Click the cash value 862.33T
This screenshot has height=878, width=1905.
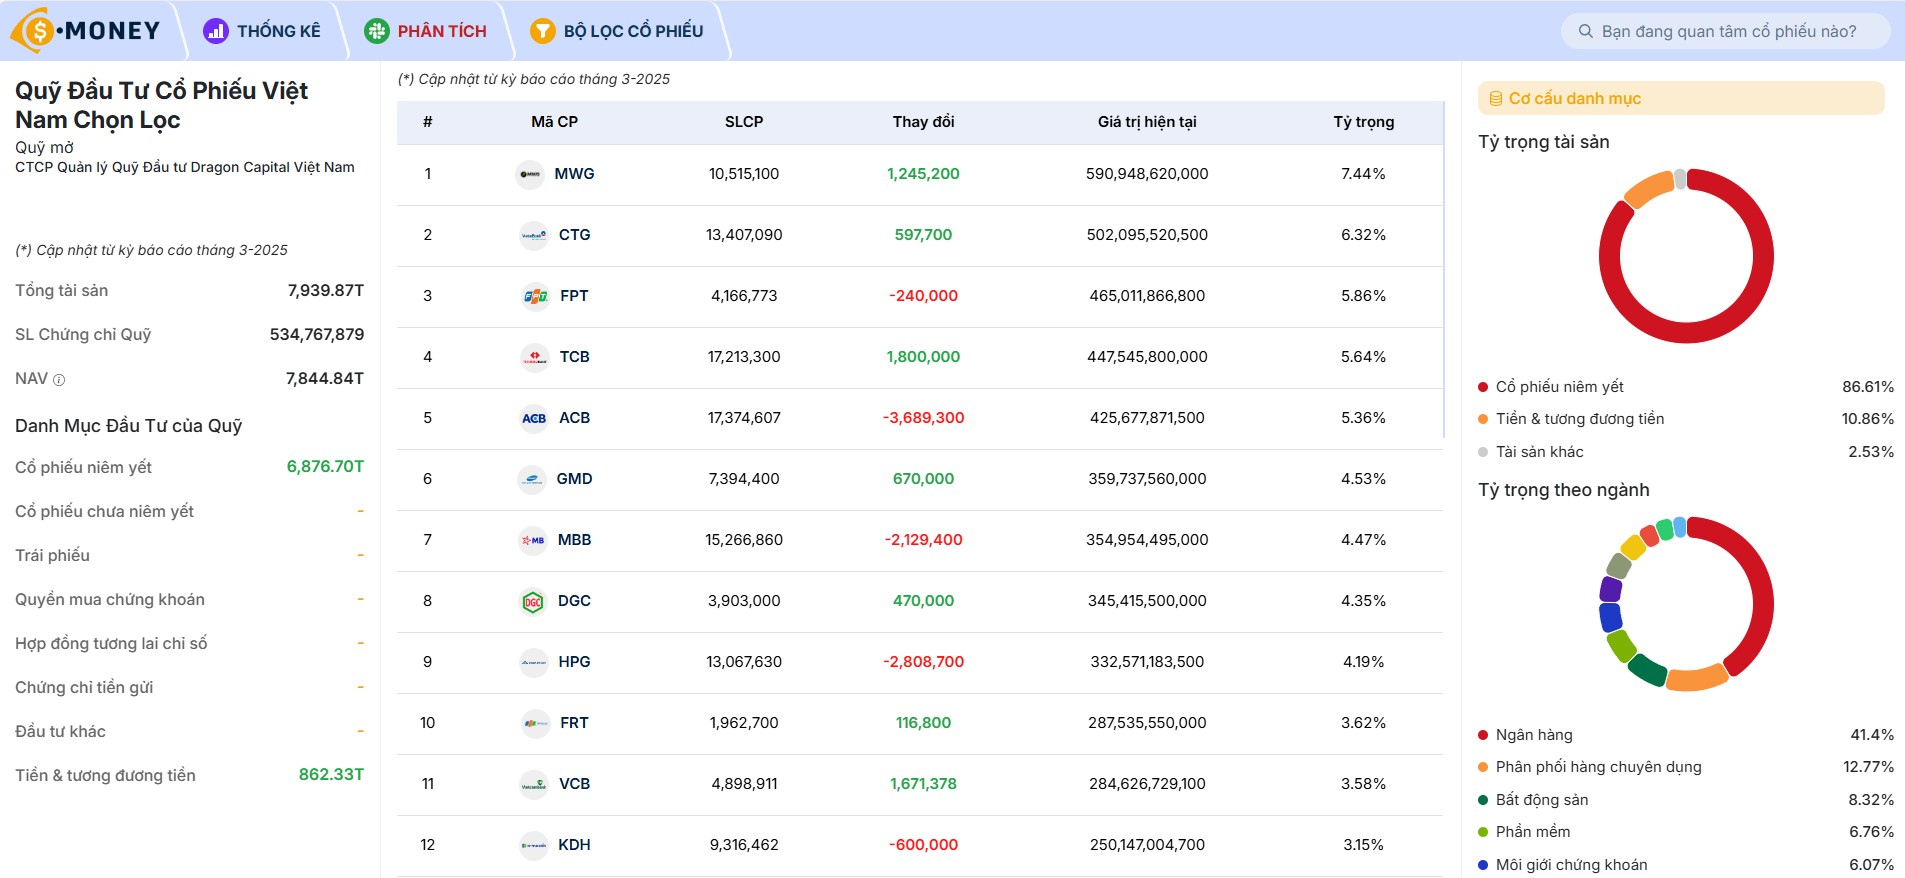click(x=331, y=775)
